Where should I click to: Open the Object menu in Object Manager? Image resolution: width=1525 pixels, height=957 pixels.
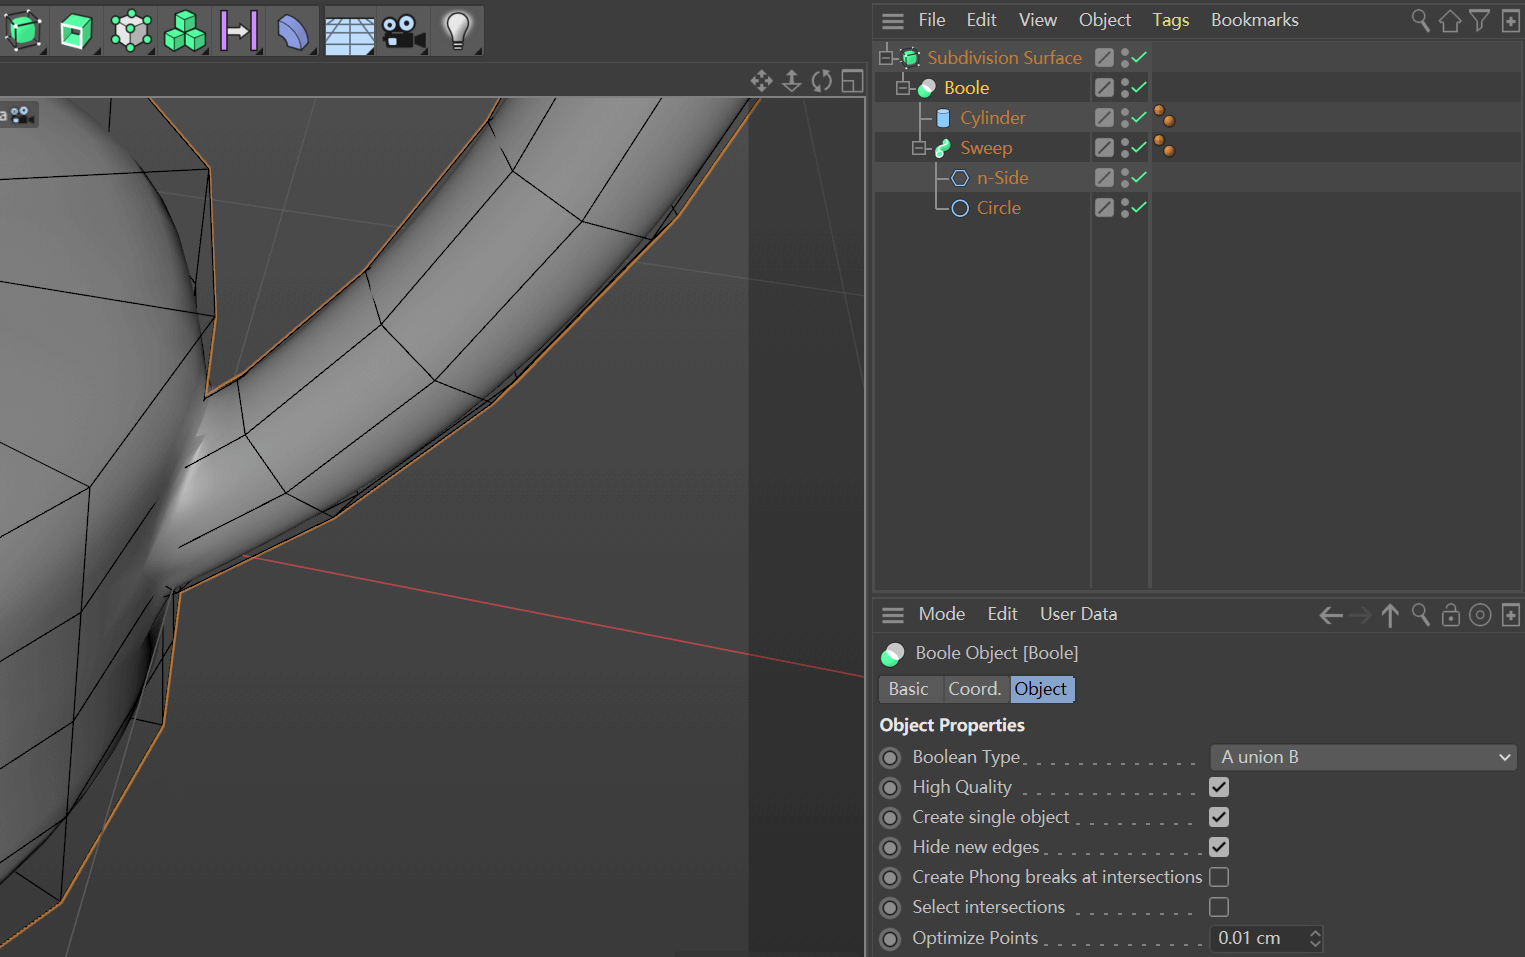tap(1105, 20)
